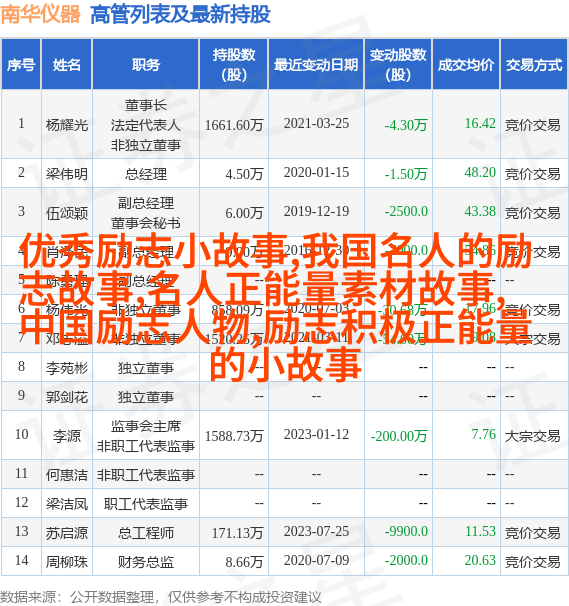The height and width of the screenshot is (606, 569).
Task: Select the 最近变动日期 column header
Action: tap(316, 64)
